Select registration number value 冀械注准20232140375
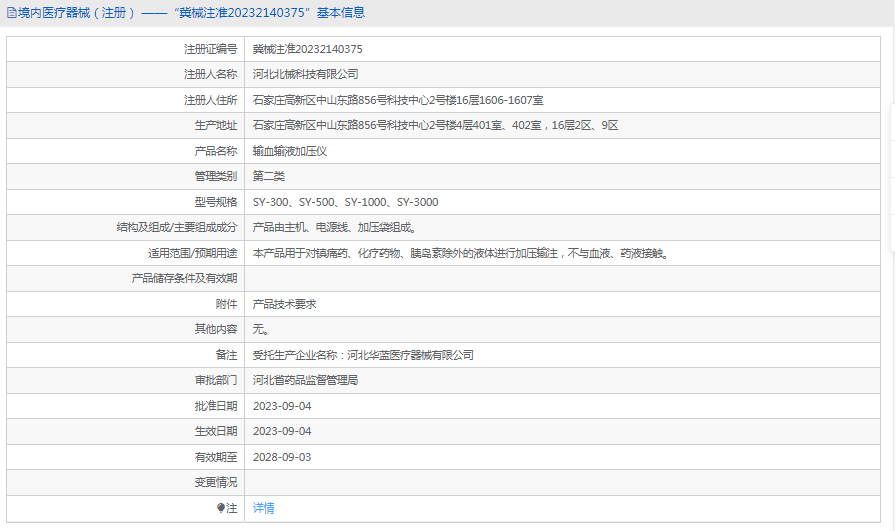 click(x=307, y=49)
